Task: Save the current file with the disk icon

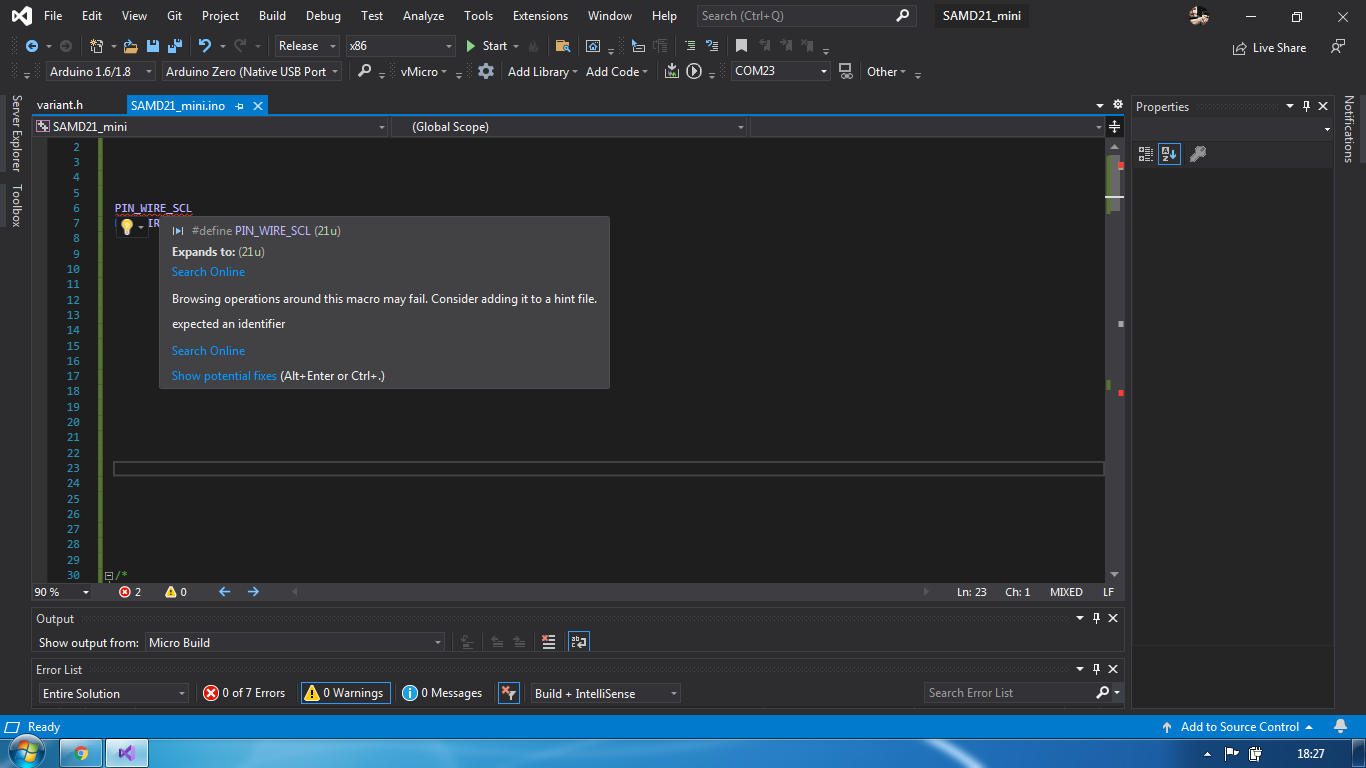Action: (153, 46)
